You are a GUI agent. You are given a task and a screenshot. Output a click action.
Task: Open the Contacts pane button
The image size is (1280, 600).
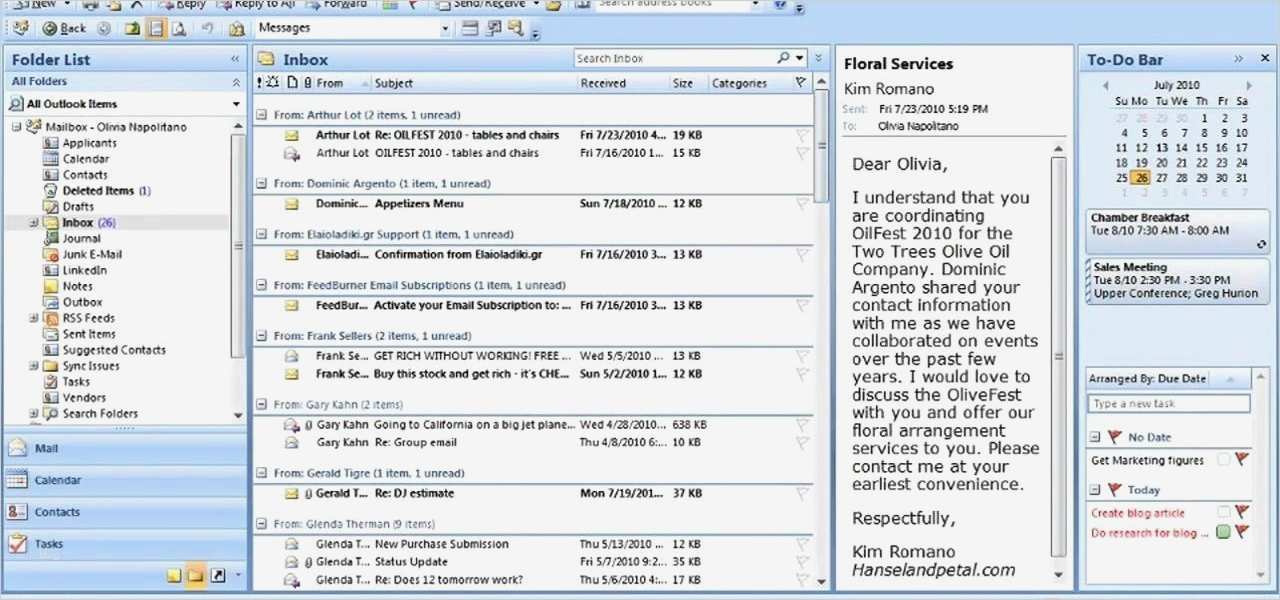pyautogui.click(x=125, y=512)
